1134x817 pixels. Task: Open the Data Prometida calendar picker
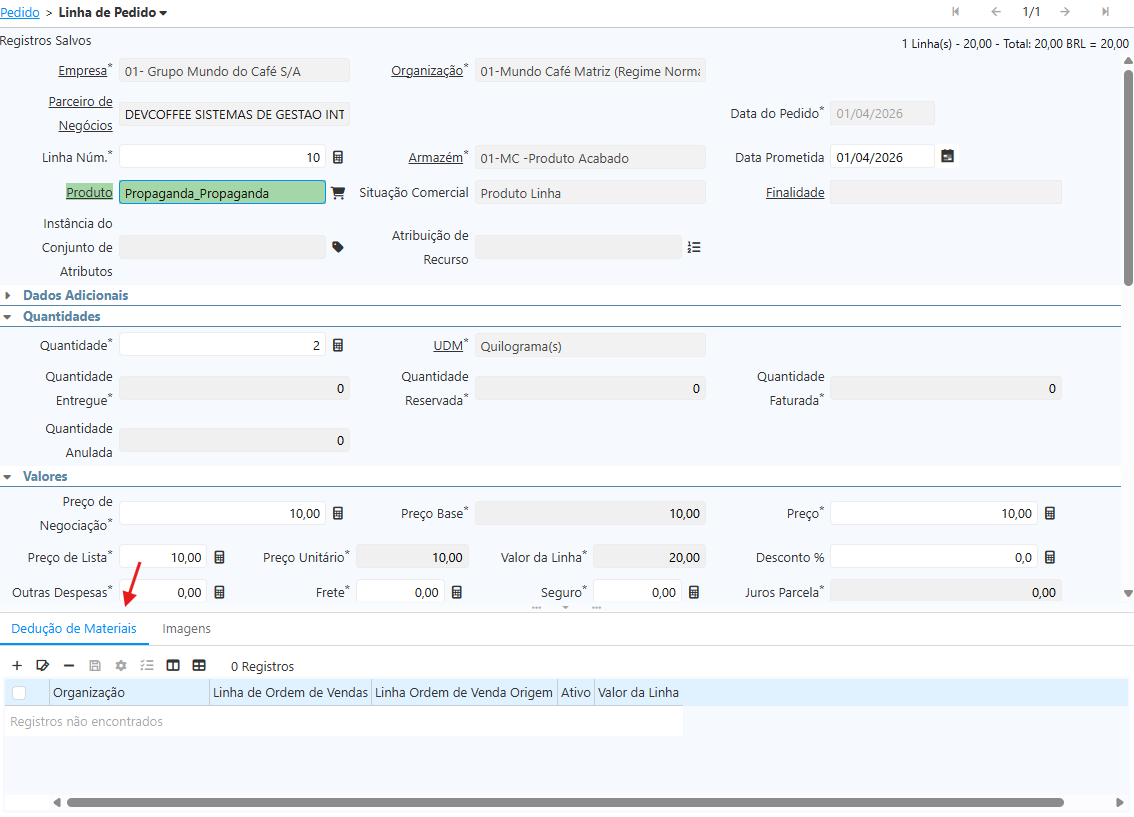click(x=947, y=157)
